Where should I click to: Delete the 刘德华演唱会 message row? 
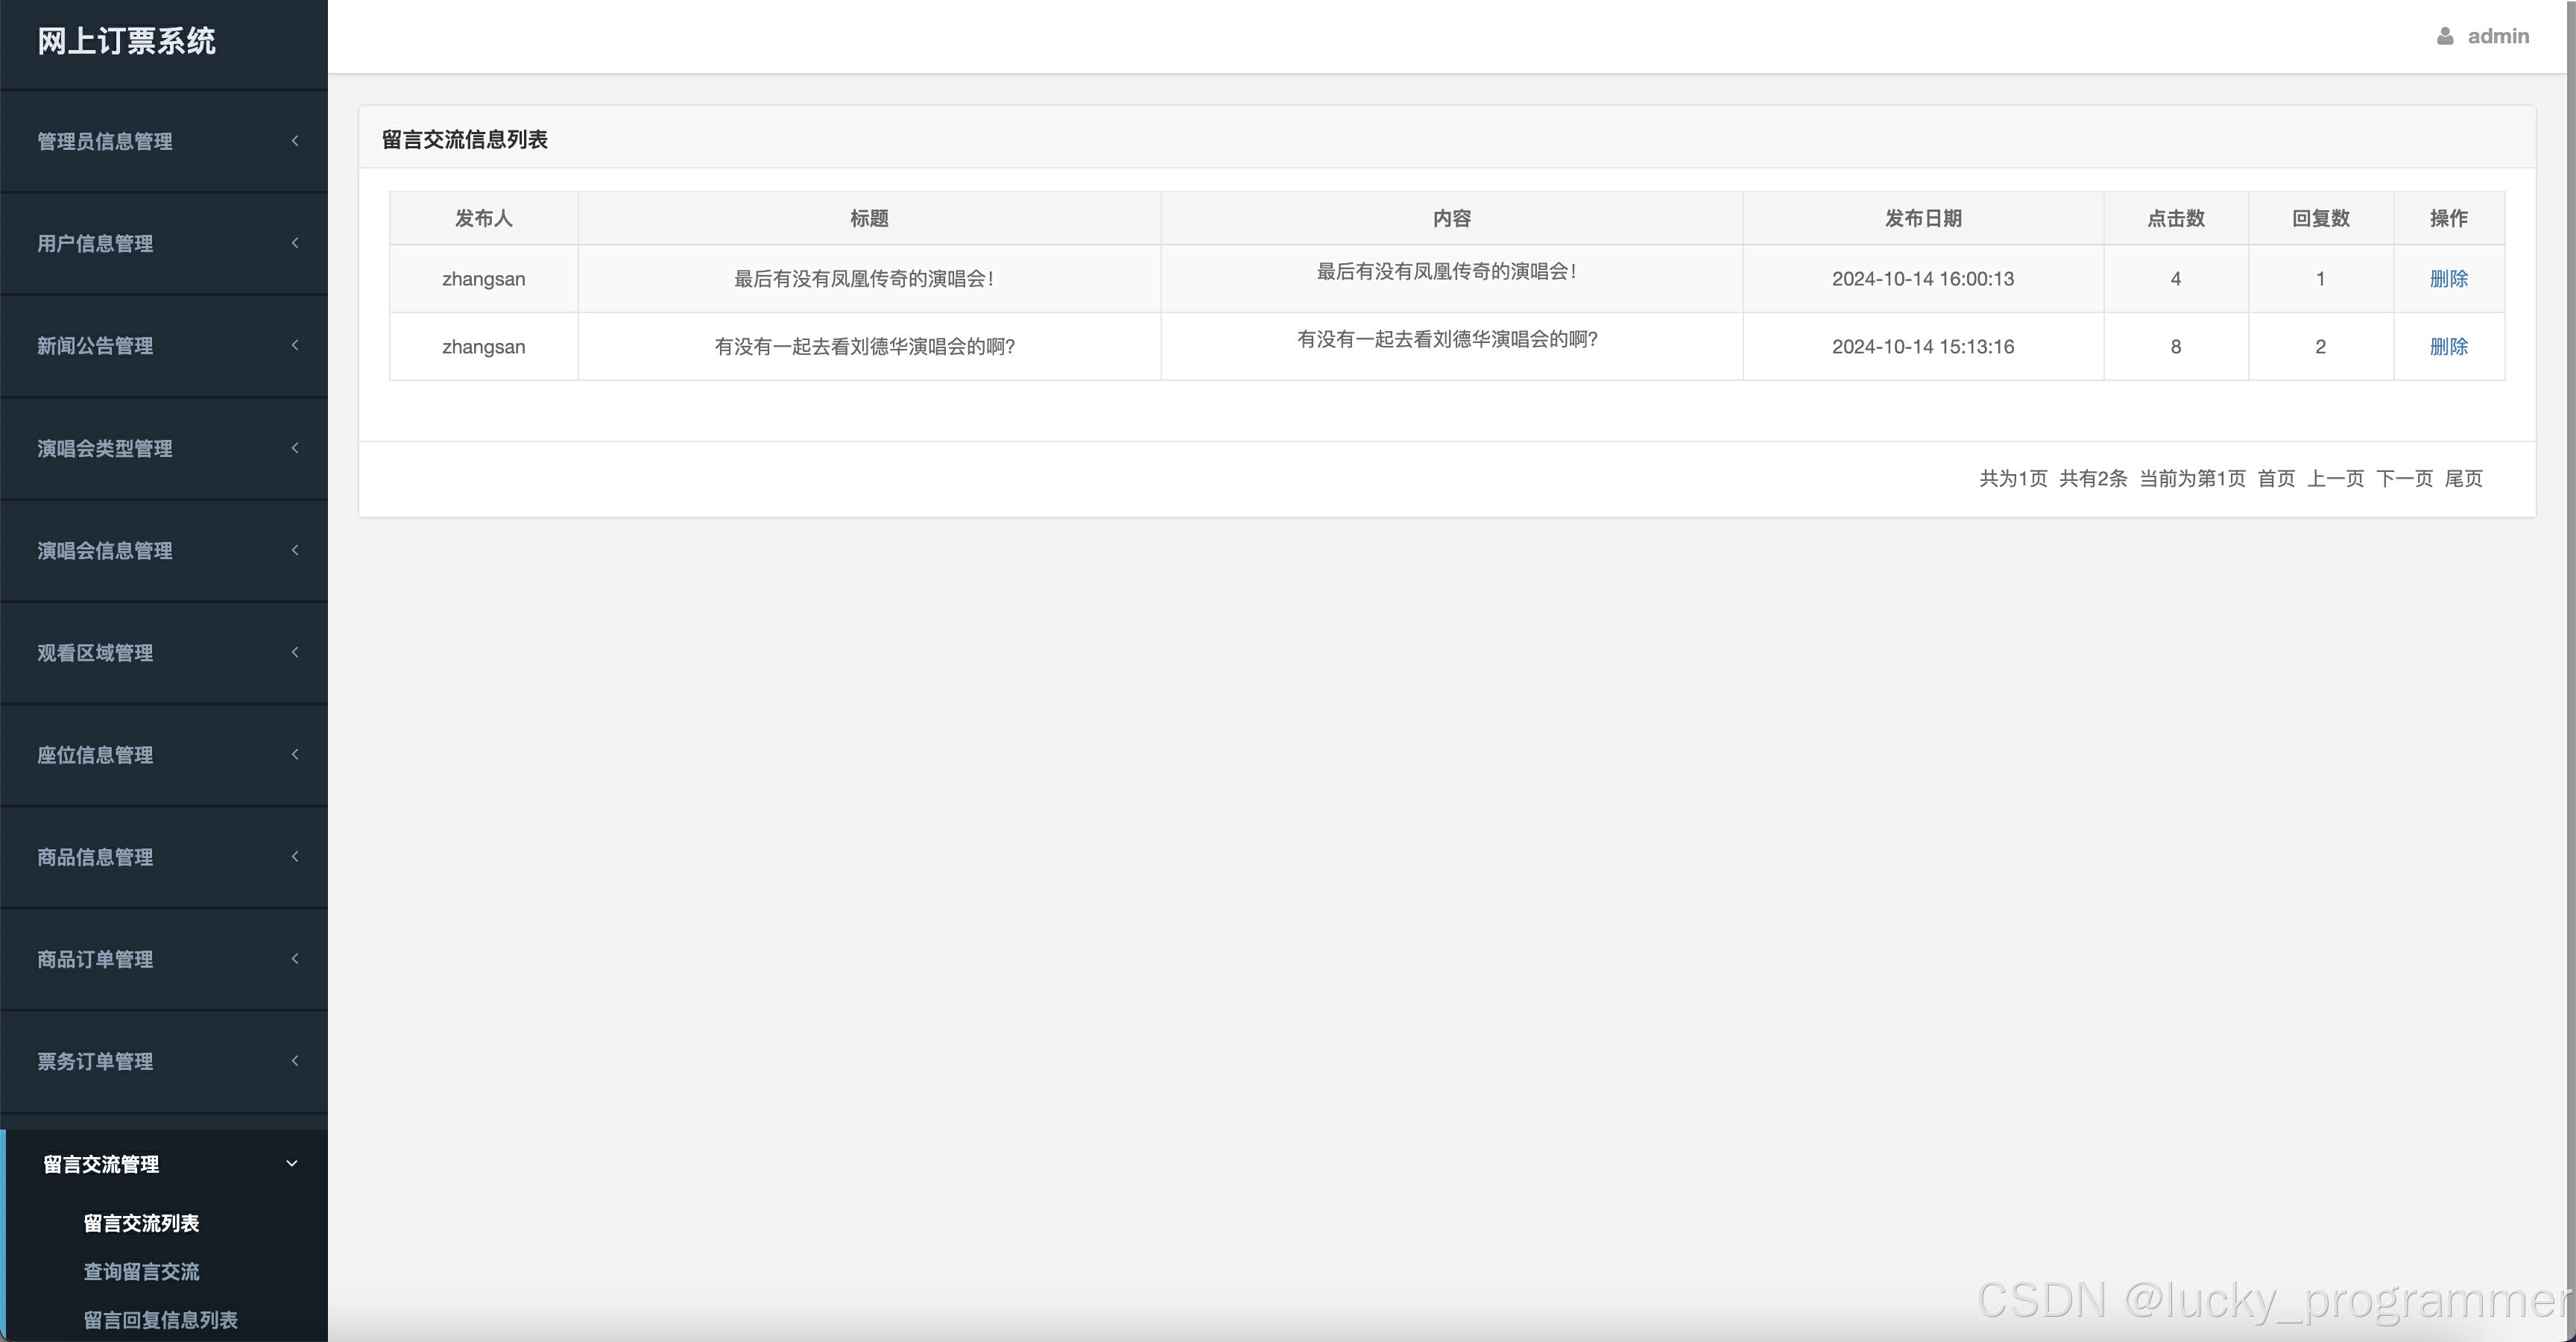point(2448,346)
